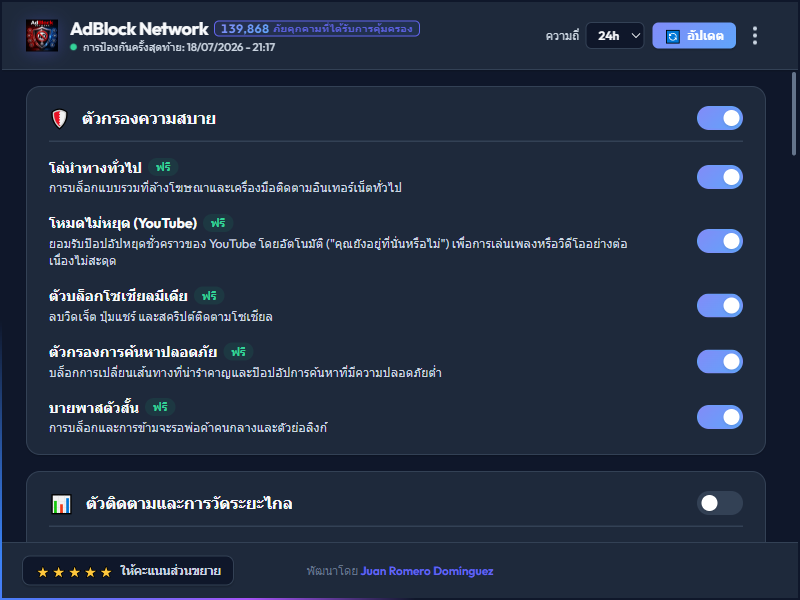The height and width of the screenshot is (600, 800).
Task: Click the AdBlock Network logo icon
Action: (42, 36)
